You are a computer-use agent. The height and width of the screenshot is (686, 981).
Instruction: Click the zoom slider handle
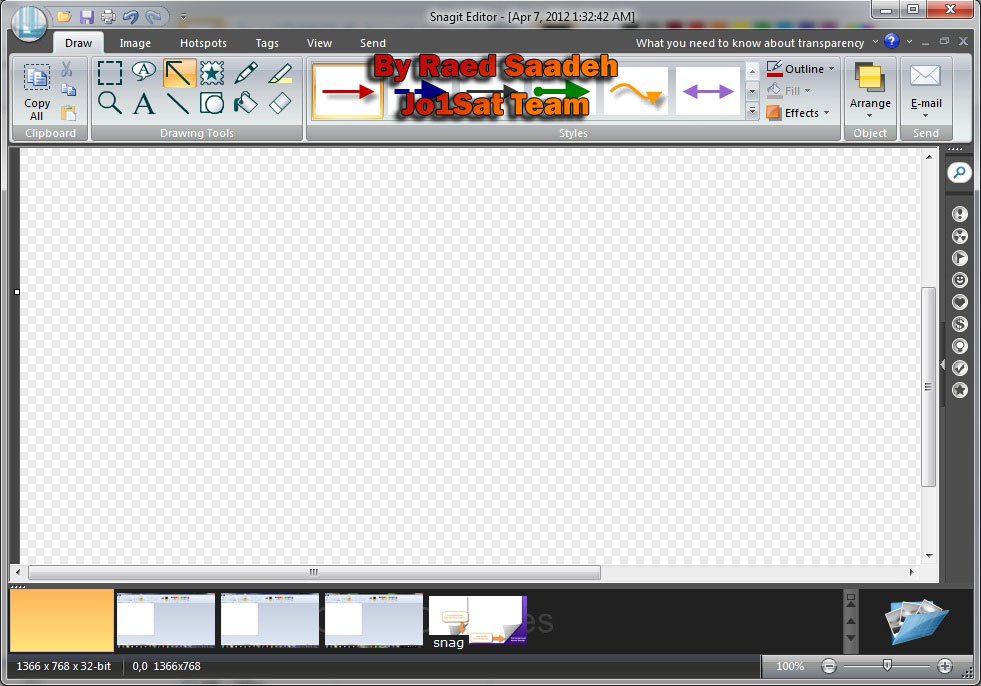pos(886,666)
